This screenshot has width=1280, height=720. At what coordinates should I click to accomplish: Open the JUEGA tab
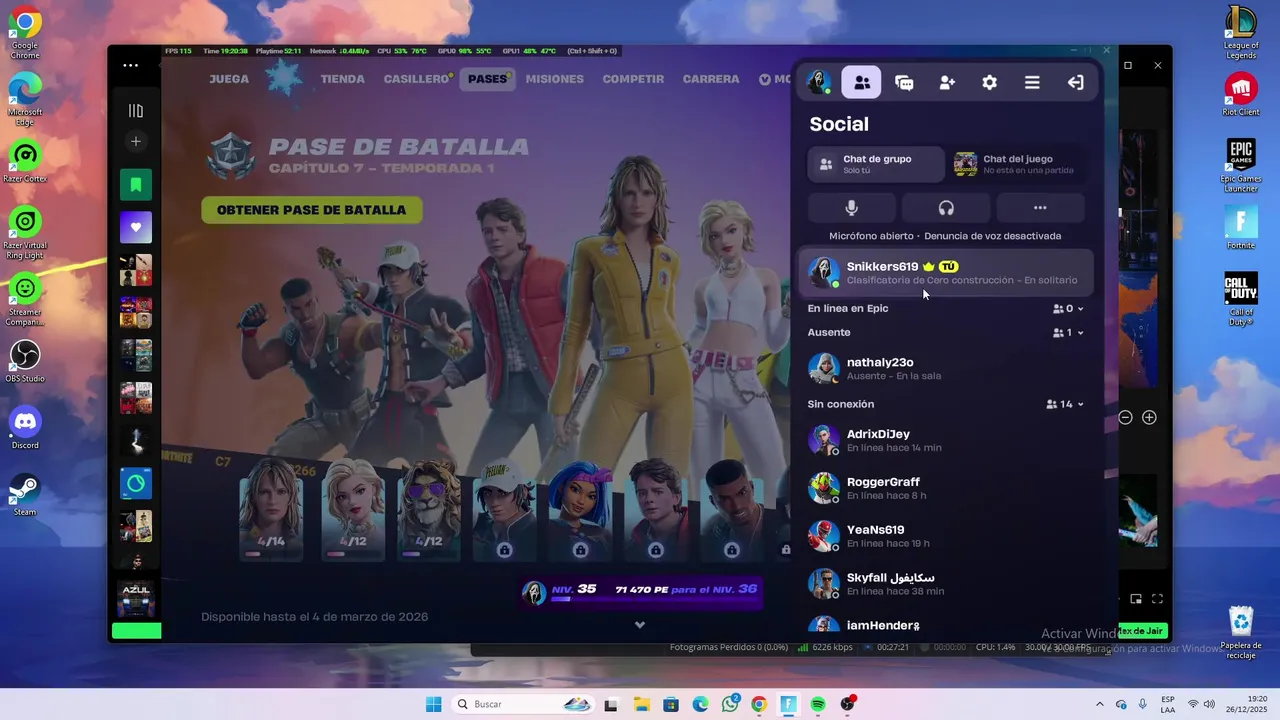coord(229,79)
